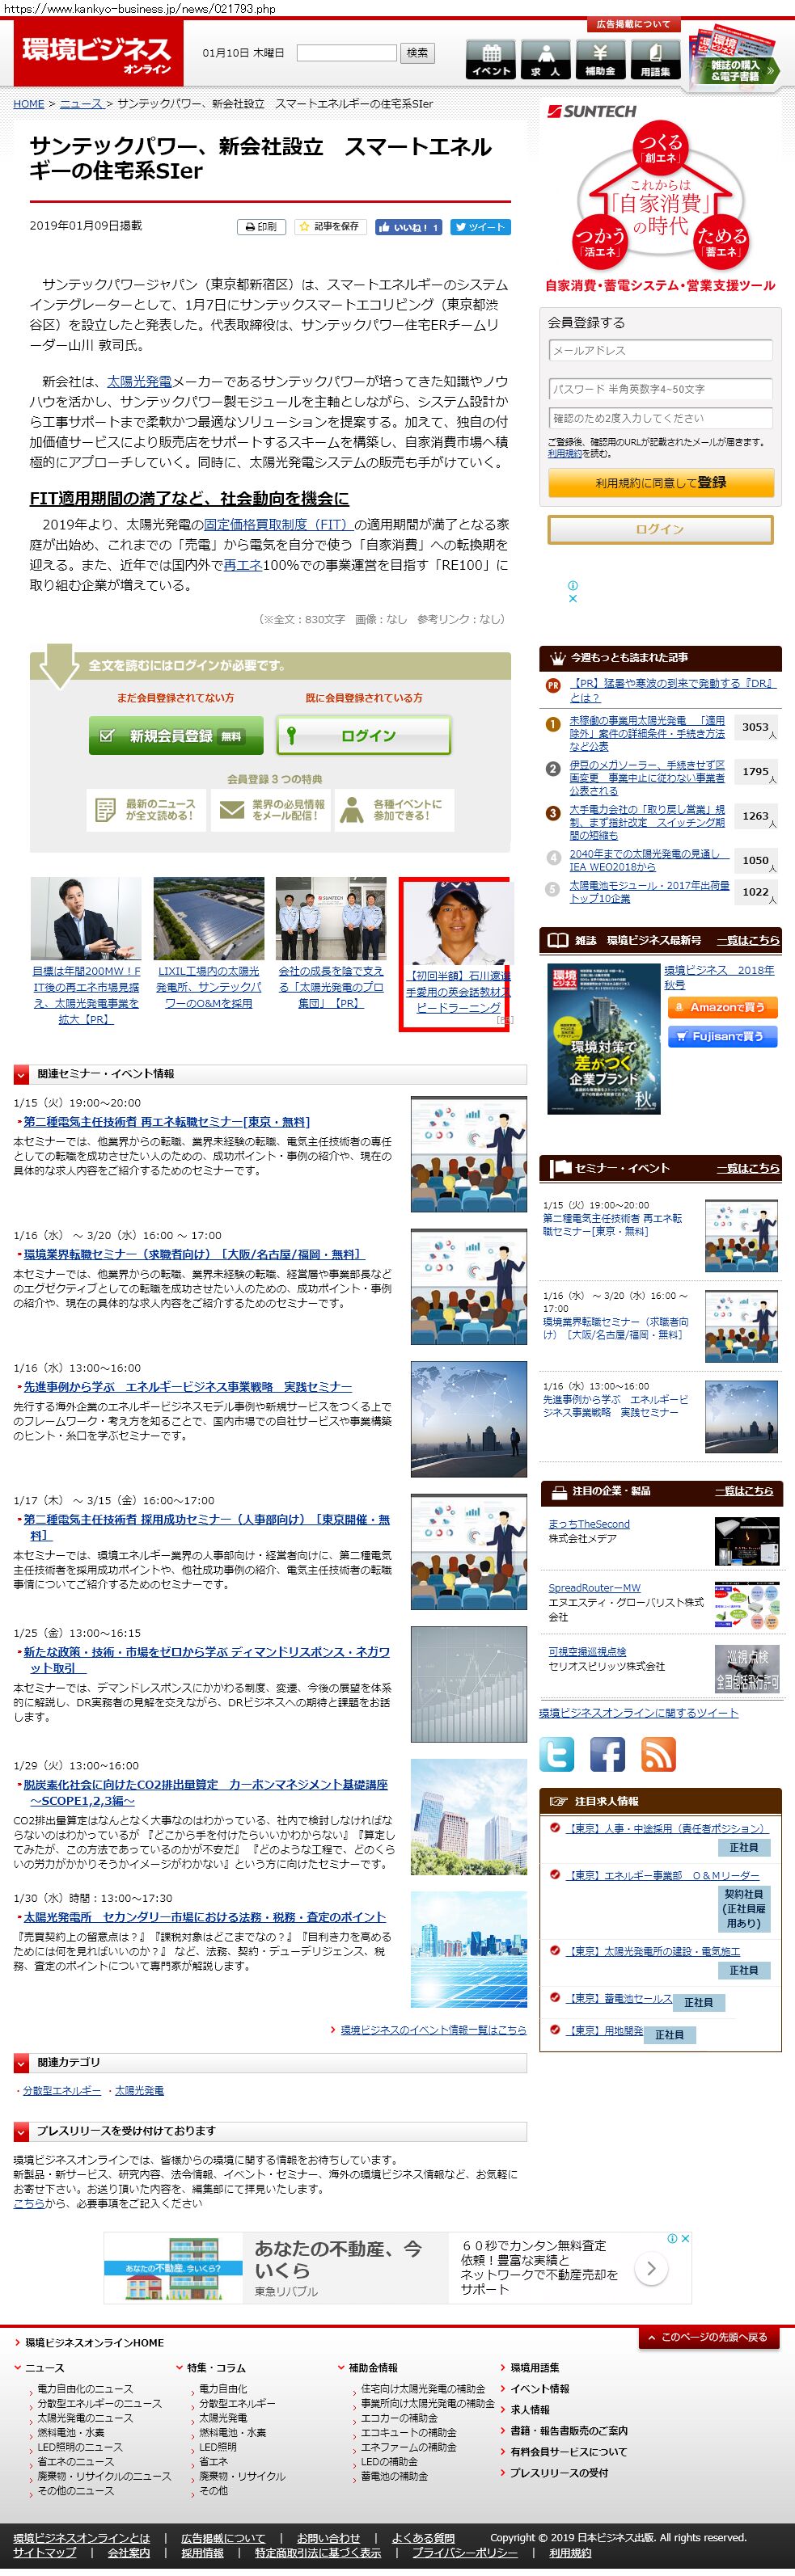Open 一覧はこちら in 注目の企業・製品 header

tap(744, 1491)
